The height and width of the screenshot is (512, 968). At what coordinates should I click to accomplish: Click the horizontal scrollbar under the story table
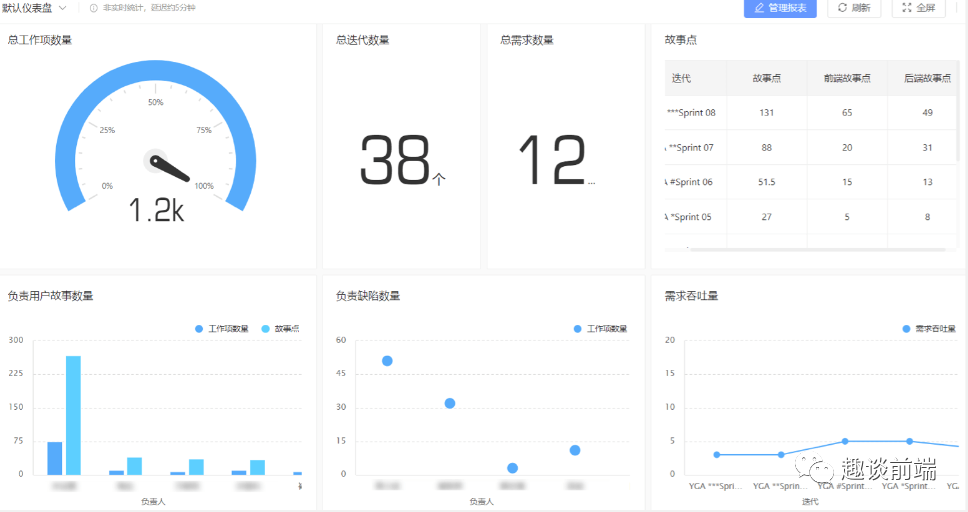point(815,248)
